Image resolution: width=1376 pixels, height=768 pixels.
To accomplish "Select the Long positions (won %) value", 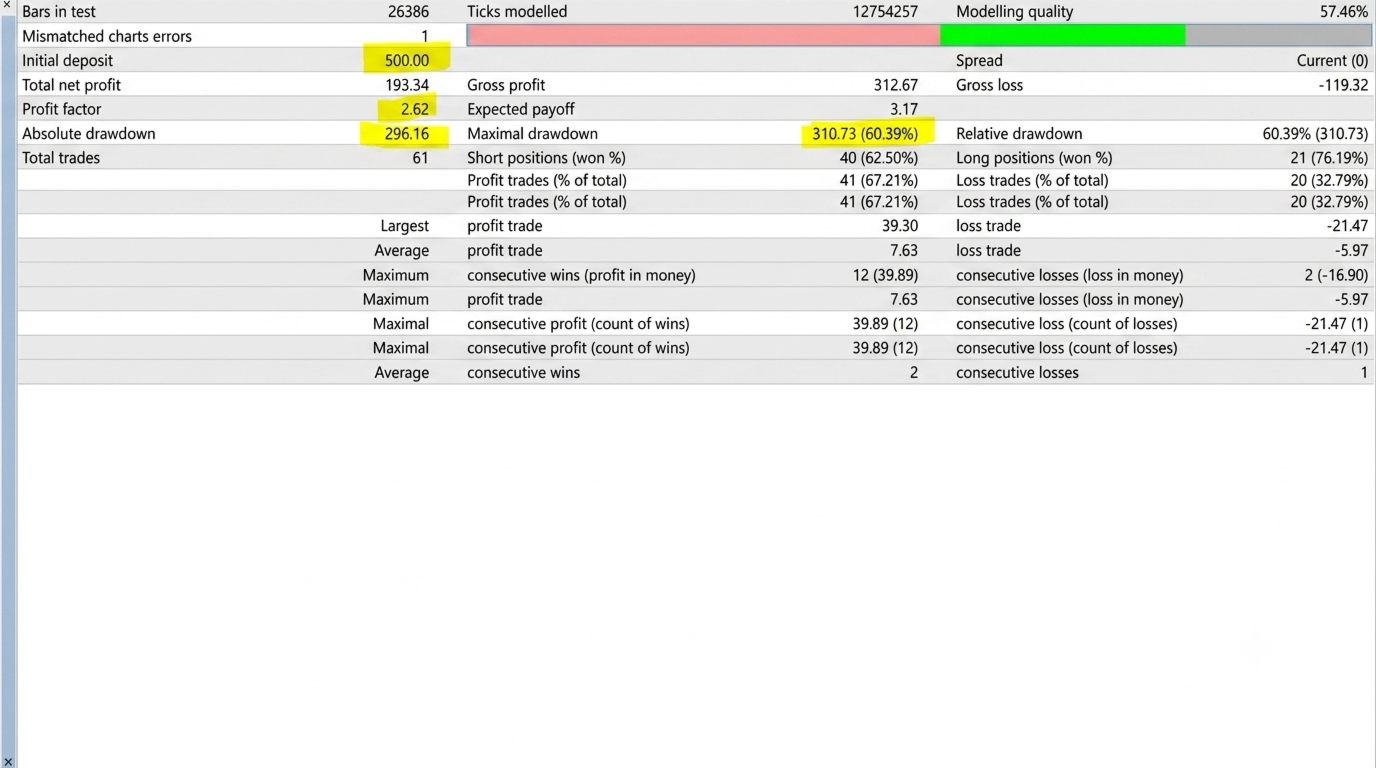I will [1329, 158].
